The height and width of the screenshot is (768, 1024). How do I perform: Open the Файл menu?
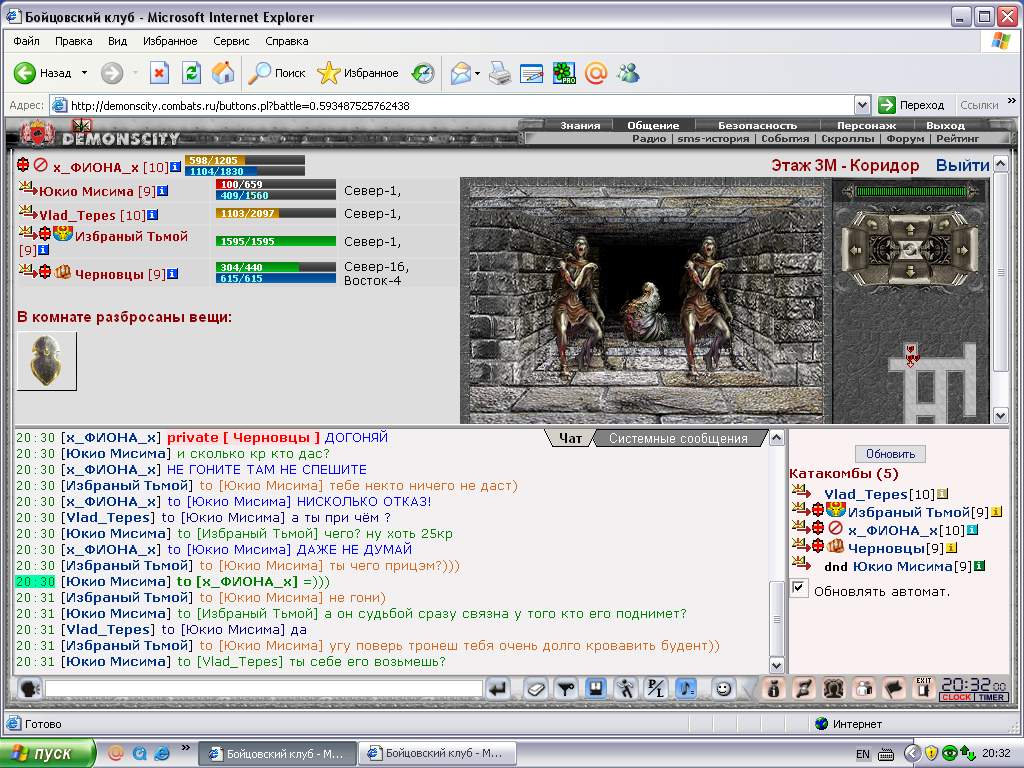pyautogui.click(x=26, y=40)
